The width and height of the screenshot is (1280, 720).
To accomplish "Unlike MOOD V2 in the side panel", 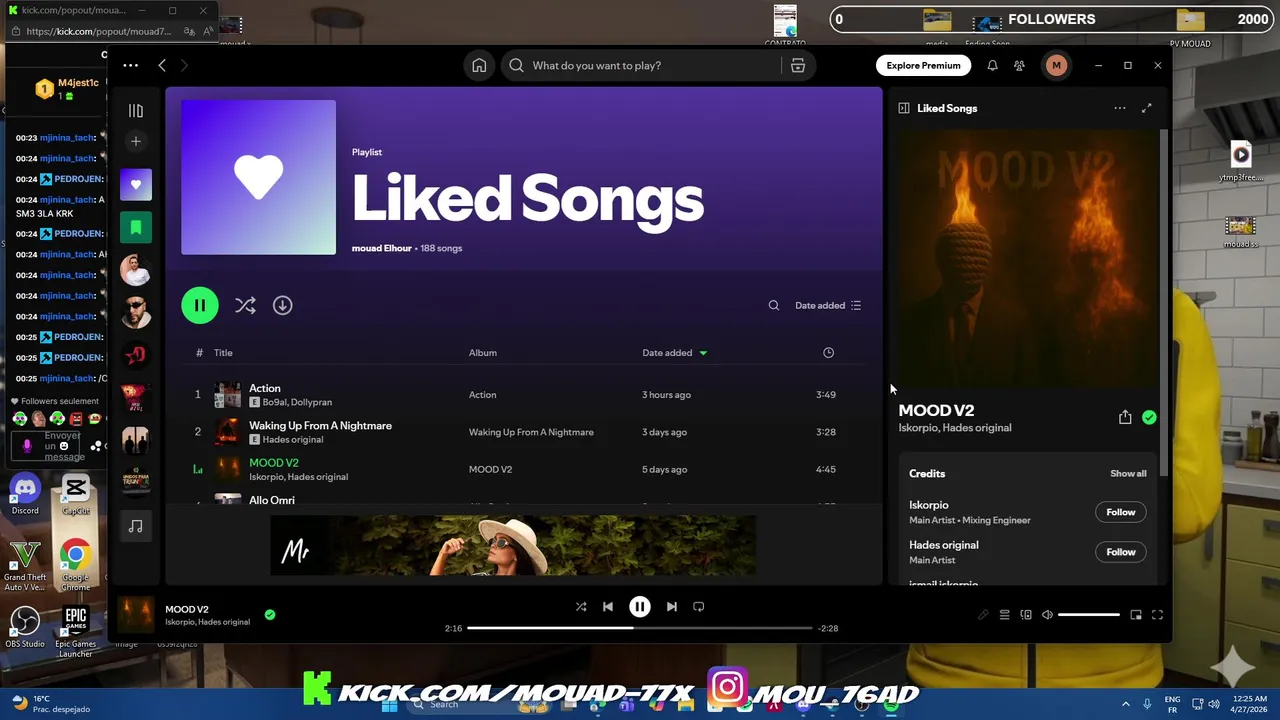I will [1149, 417].
